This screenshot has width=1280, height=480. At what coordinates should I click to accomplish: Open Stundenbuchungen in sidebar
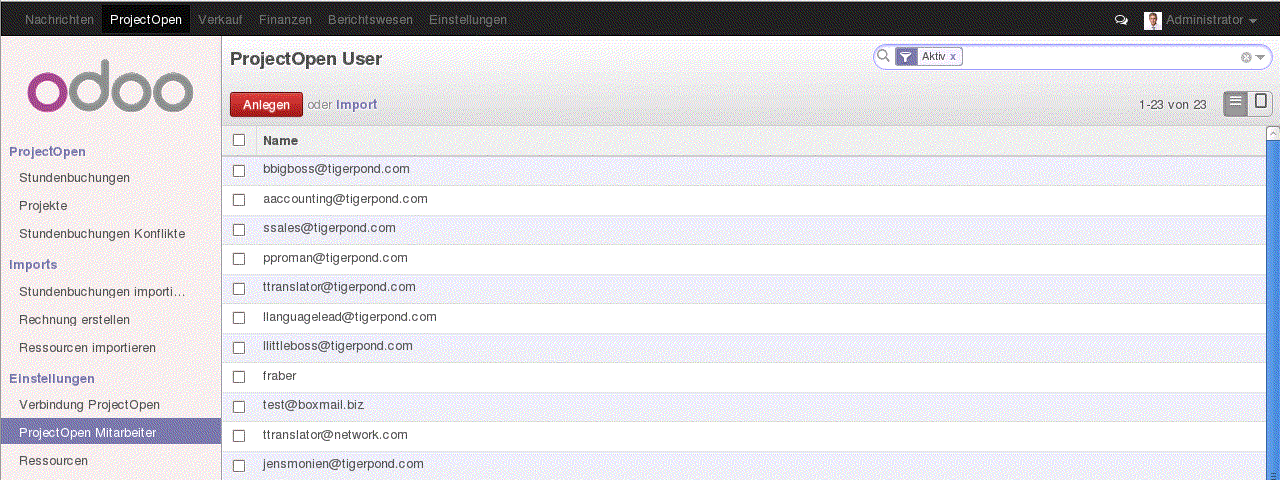point(74,178)
